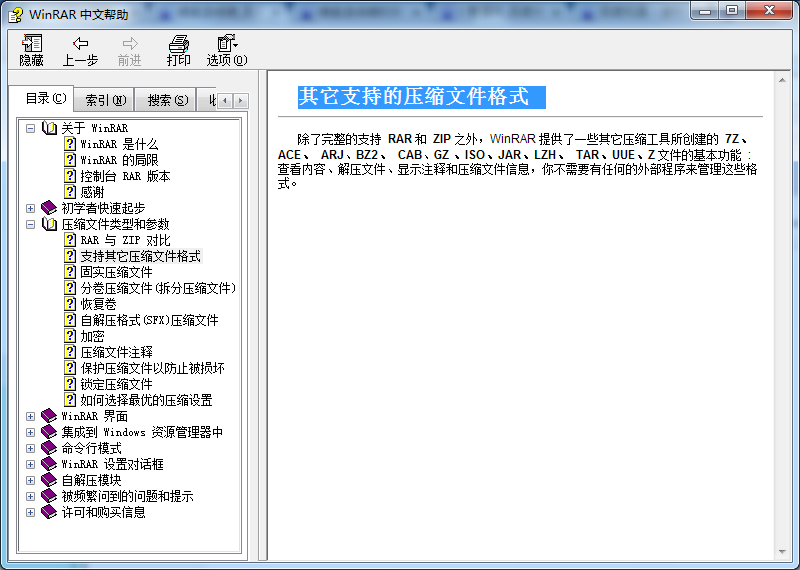Open the 分卷压缩文件(拆分压缩文件) topic

158,288
